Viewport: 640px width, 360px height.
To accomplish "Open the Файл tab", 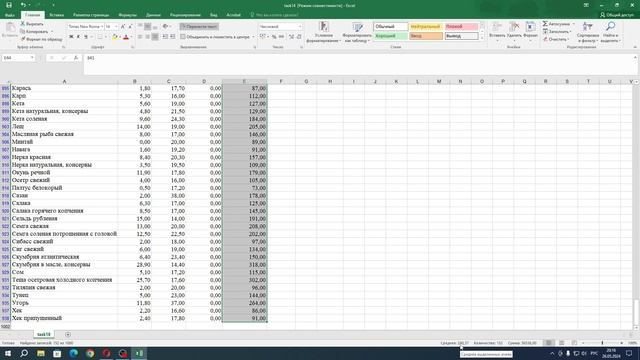I will click(10, 15).
